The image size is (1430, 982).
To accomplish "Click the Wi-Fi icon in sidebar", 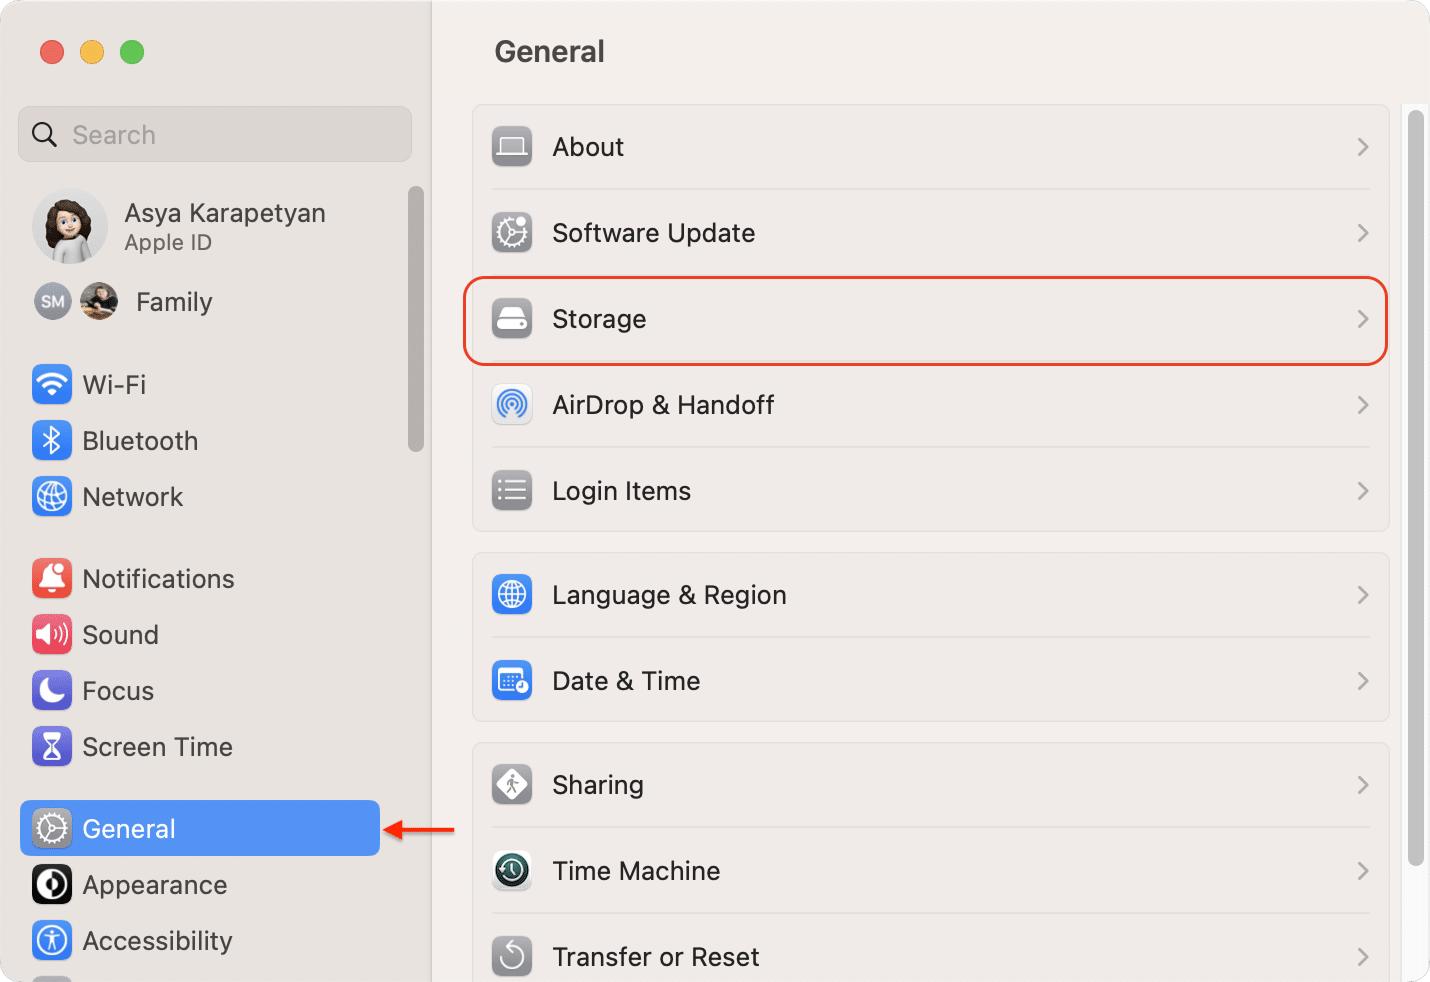I will point(52,385).
